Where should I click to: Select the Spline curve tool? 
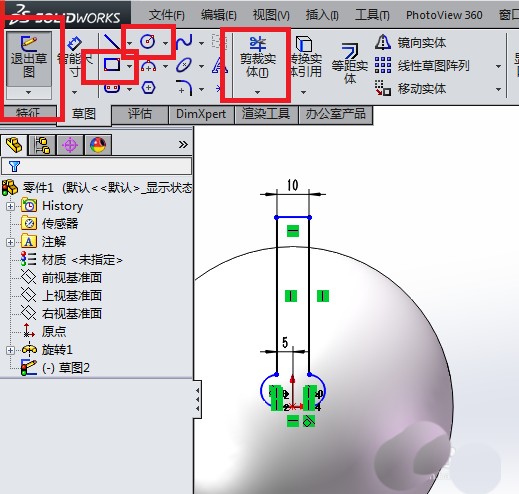184,42
